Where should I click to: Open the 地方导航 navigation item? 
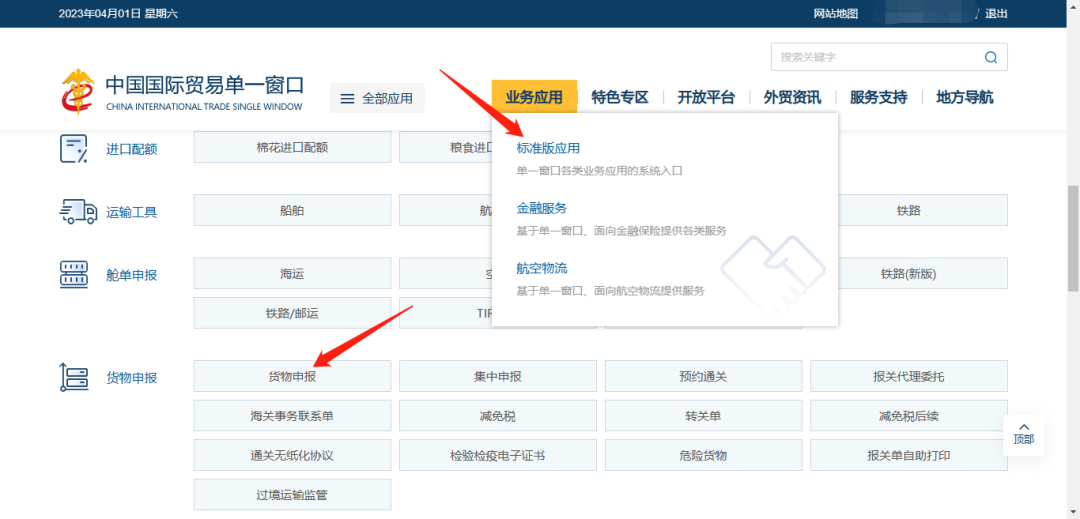coord(964,97)
